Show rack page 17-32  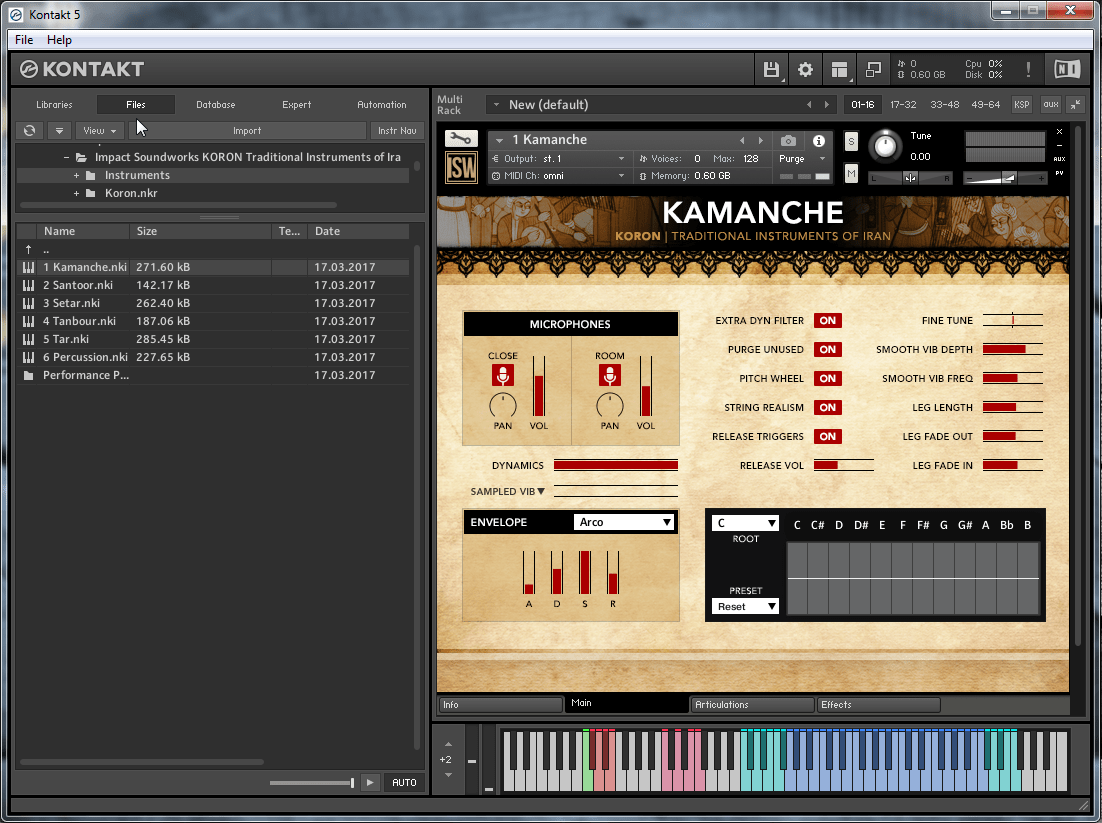point(903,105)
